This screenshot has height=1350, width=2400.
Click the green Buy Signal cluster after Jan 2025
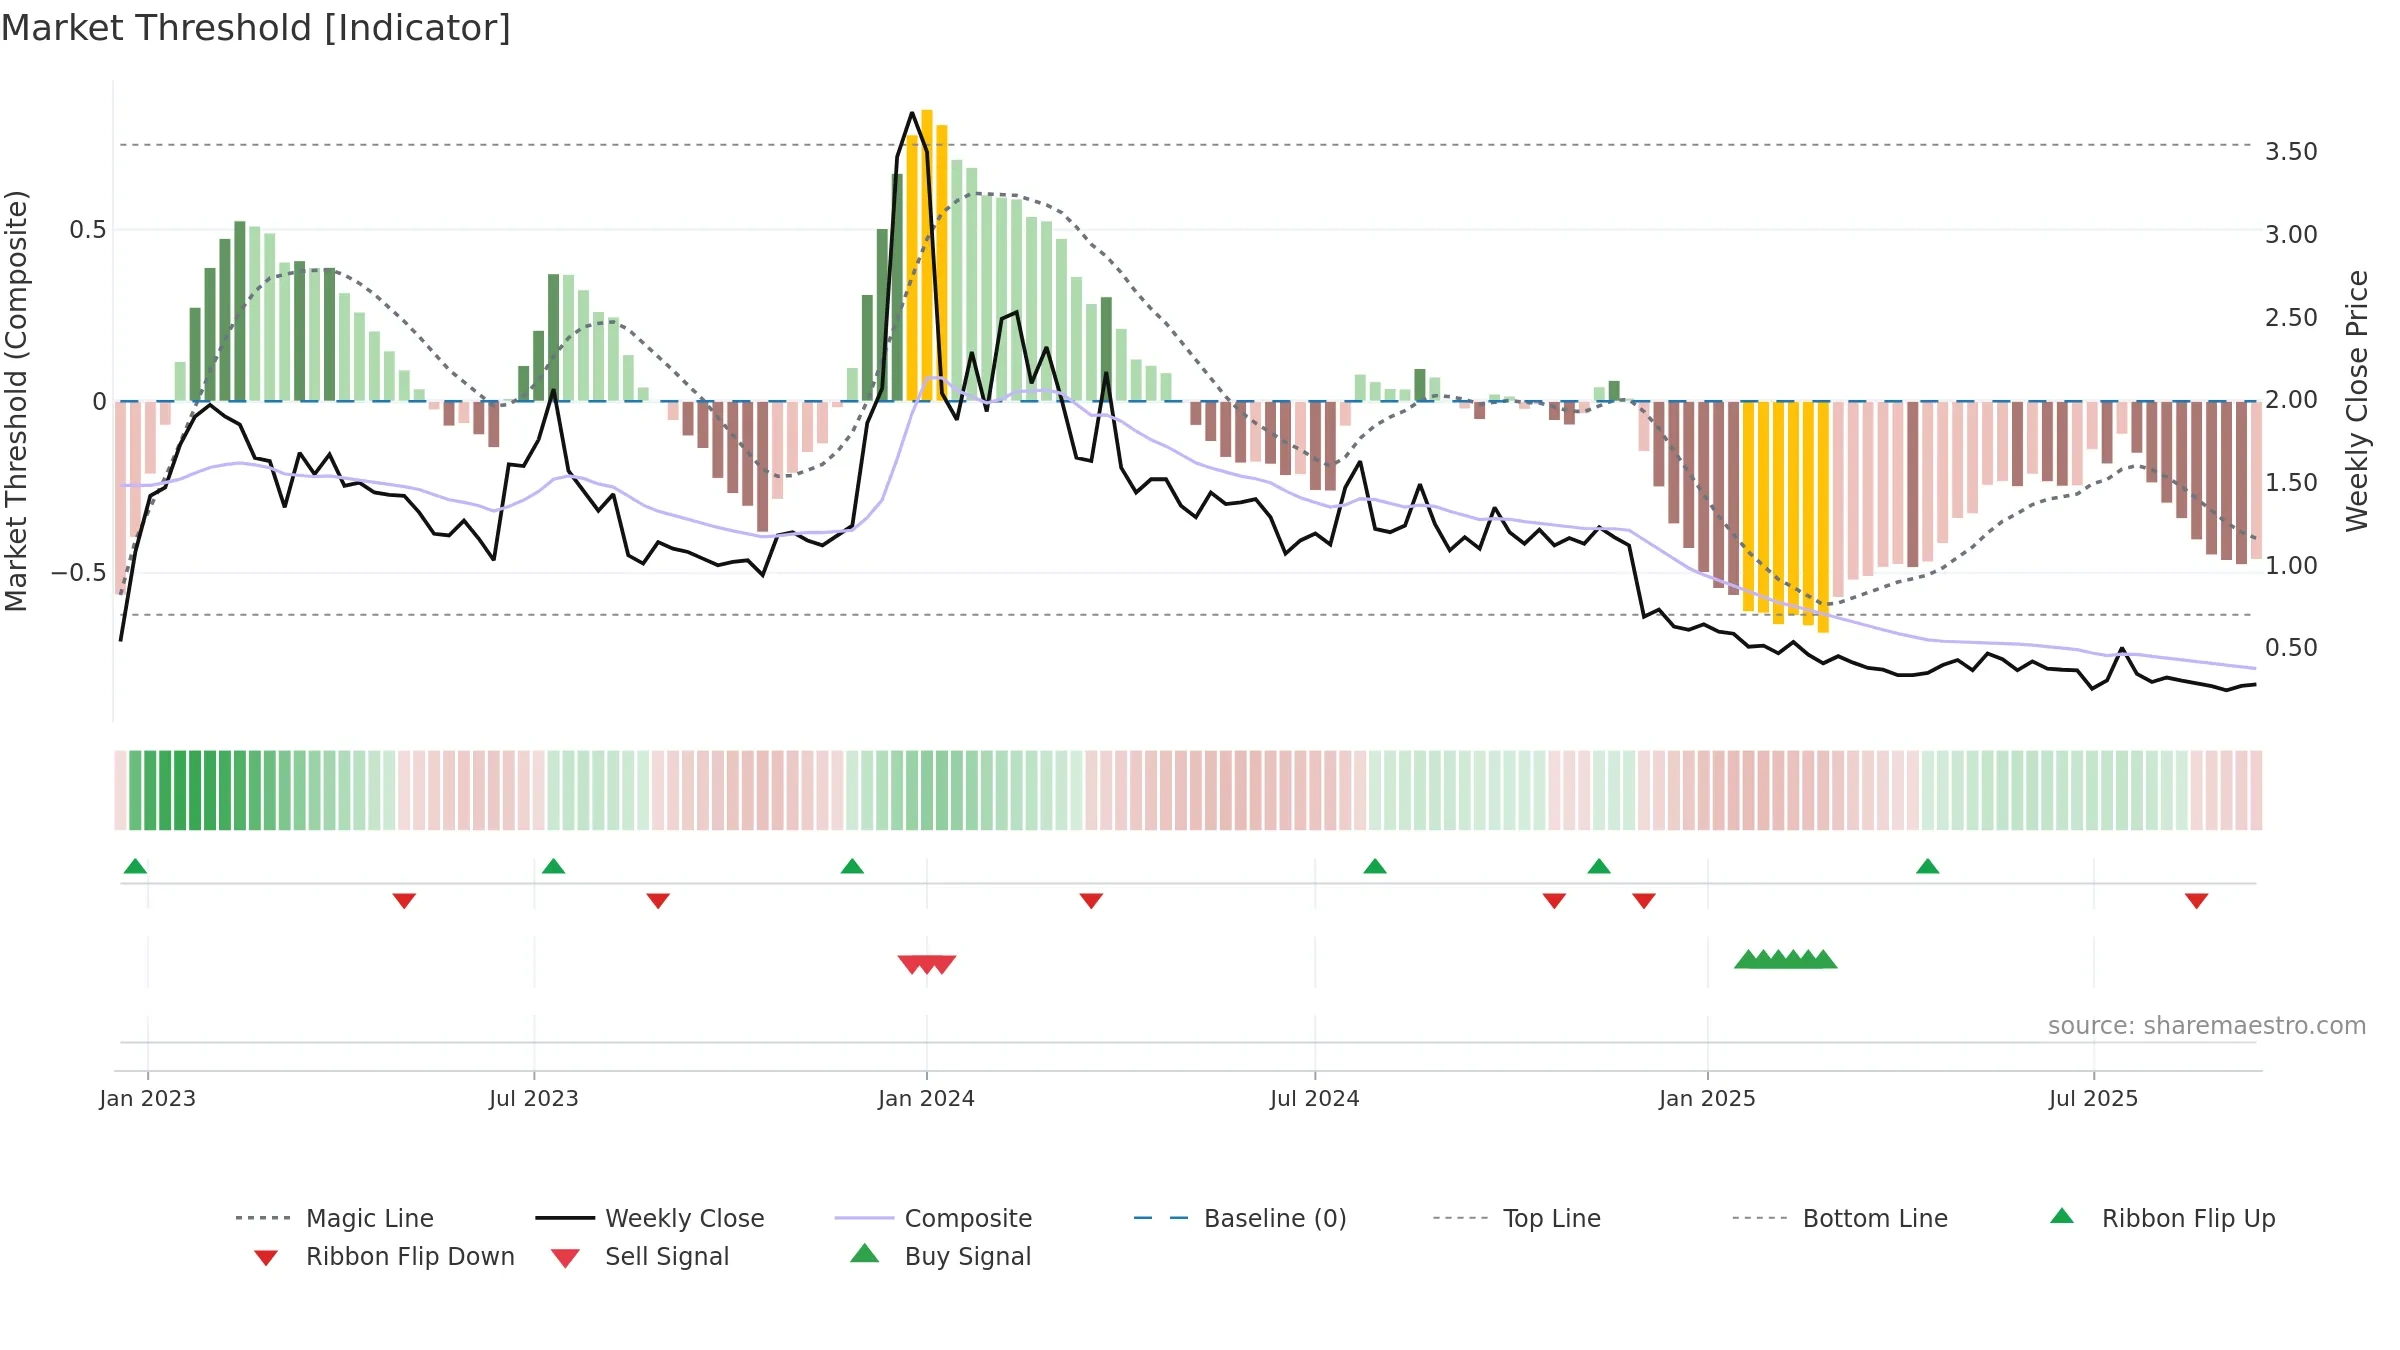[1786, 959]
